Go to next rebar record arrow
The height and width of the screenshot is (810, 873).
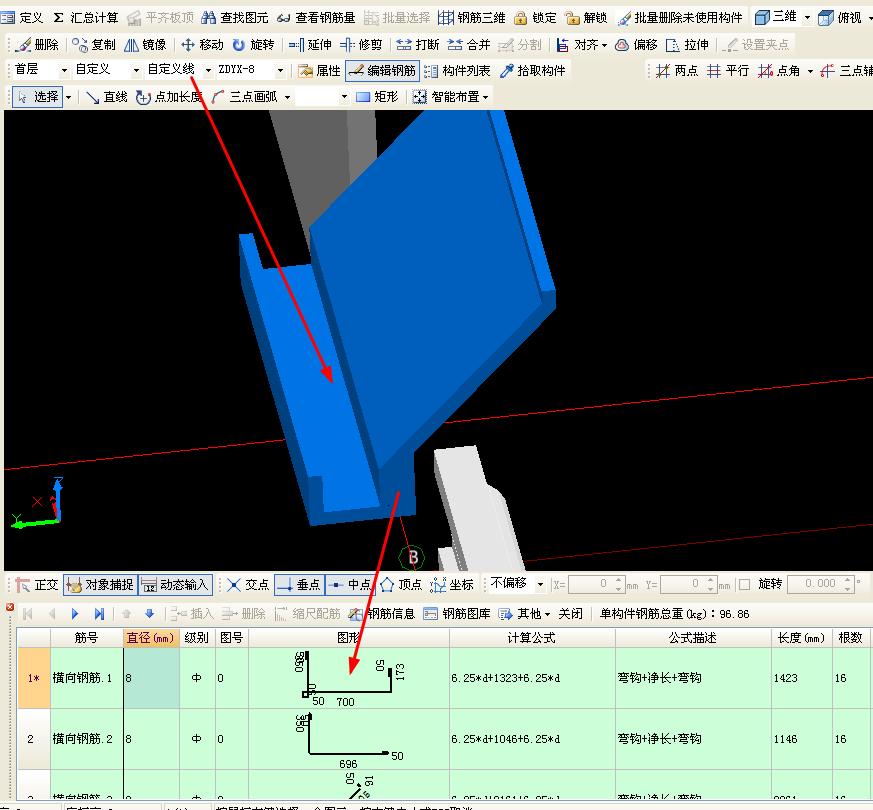(x=75, y=613)
